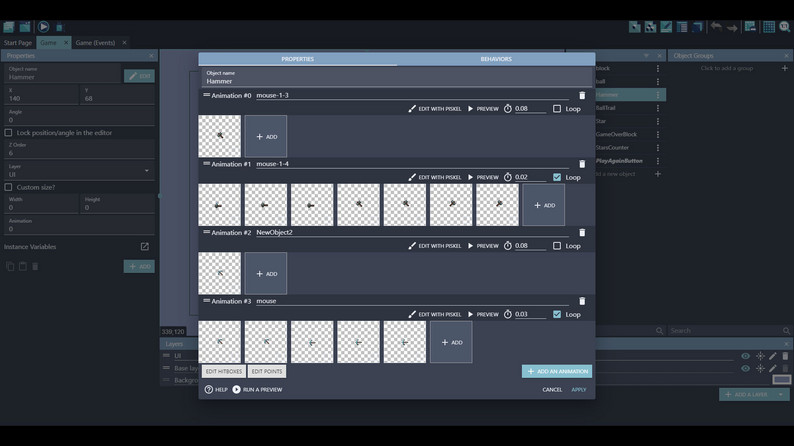The height and width of the screenshot is (446, 794).
Task: Click the undo arrow in the toolbar
Action: tap(716, 26)
